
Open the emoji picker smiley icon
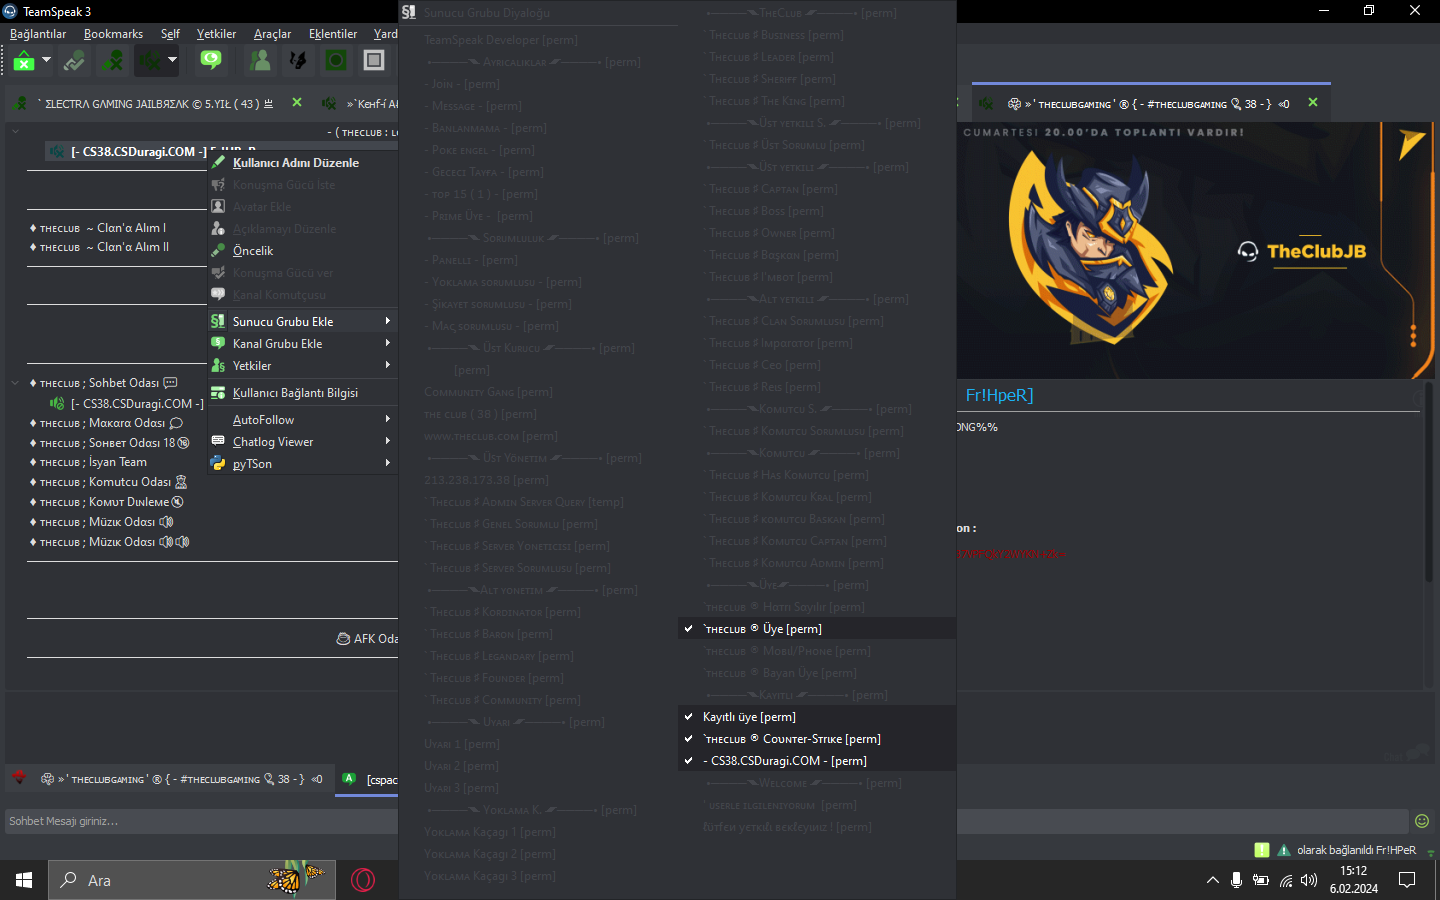click(x=1422, y=821)
